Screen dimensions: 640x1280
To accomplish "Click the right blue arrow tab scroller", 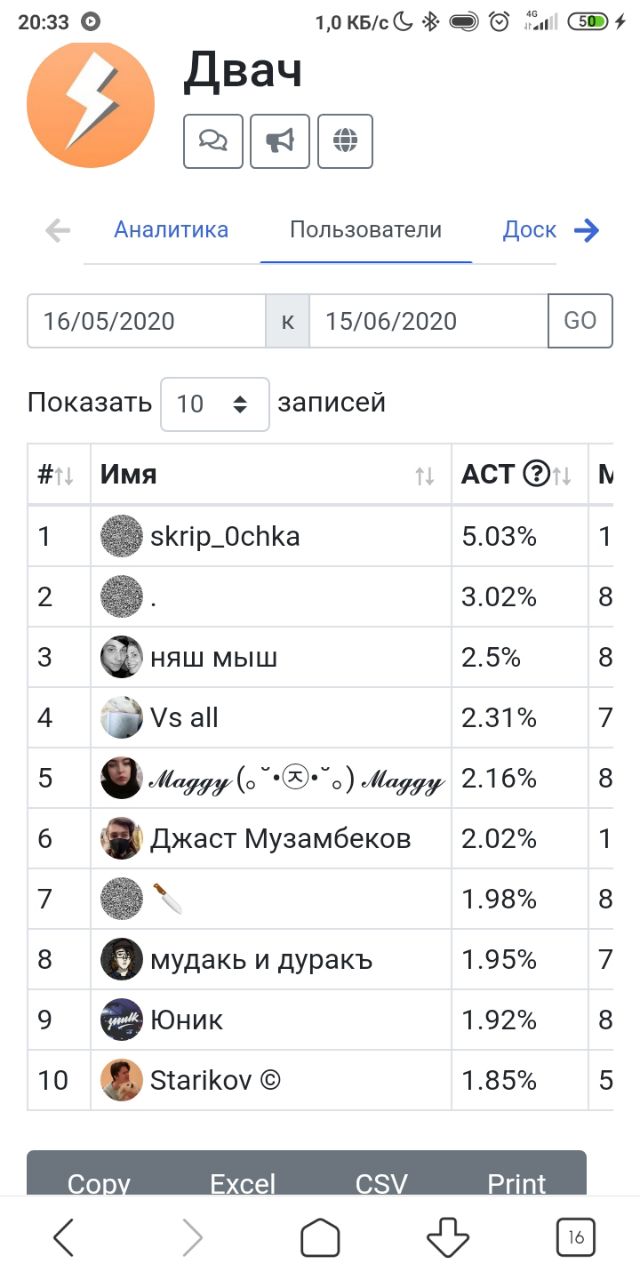I will click(586, 231).
